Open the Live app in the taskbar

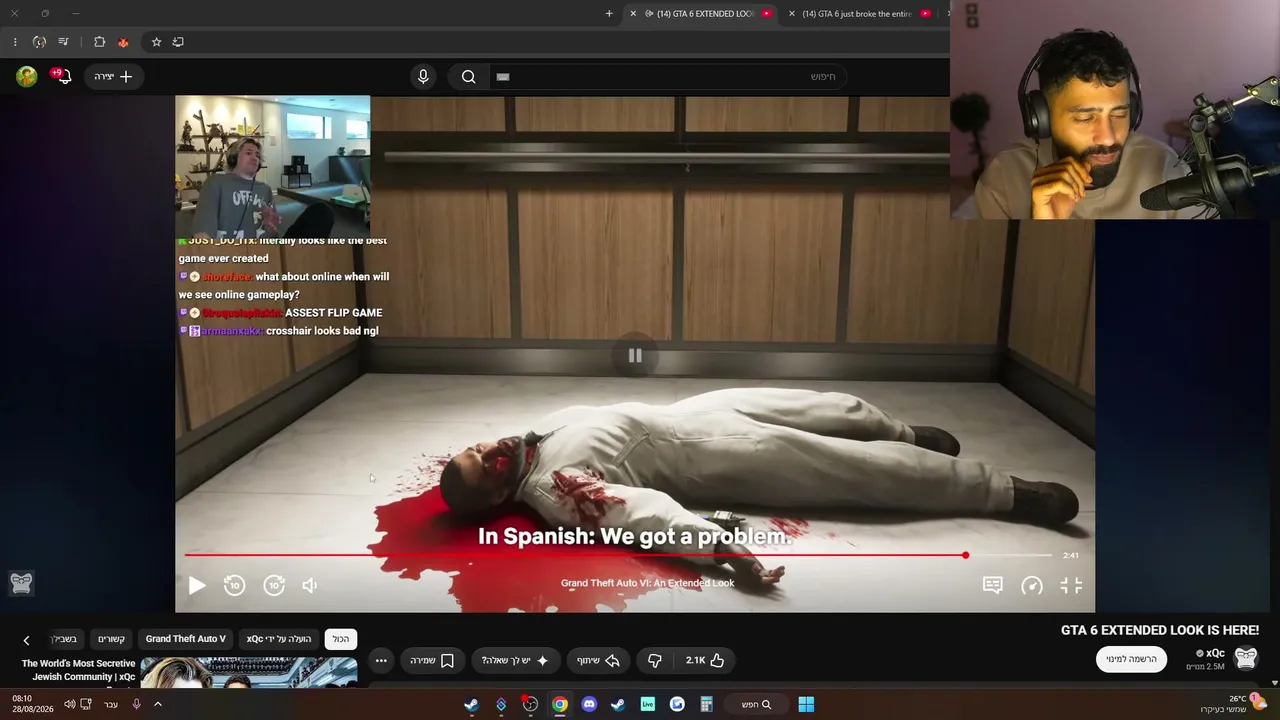[x=648, y=704]
